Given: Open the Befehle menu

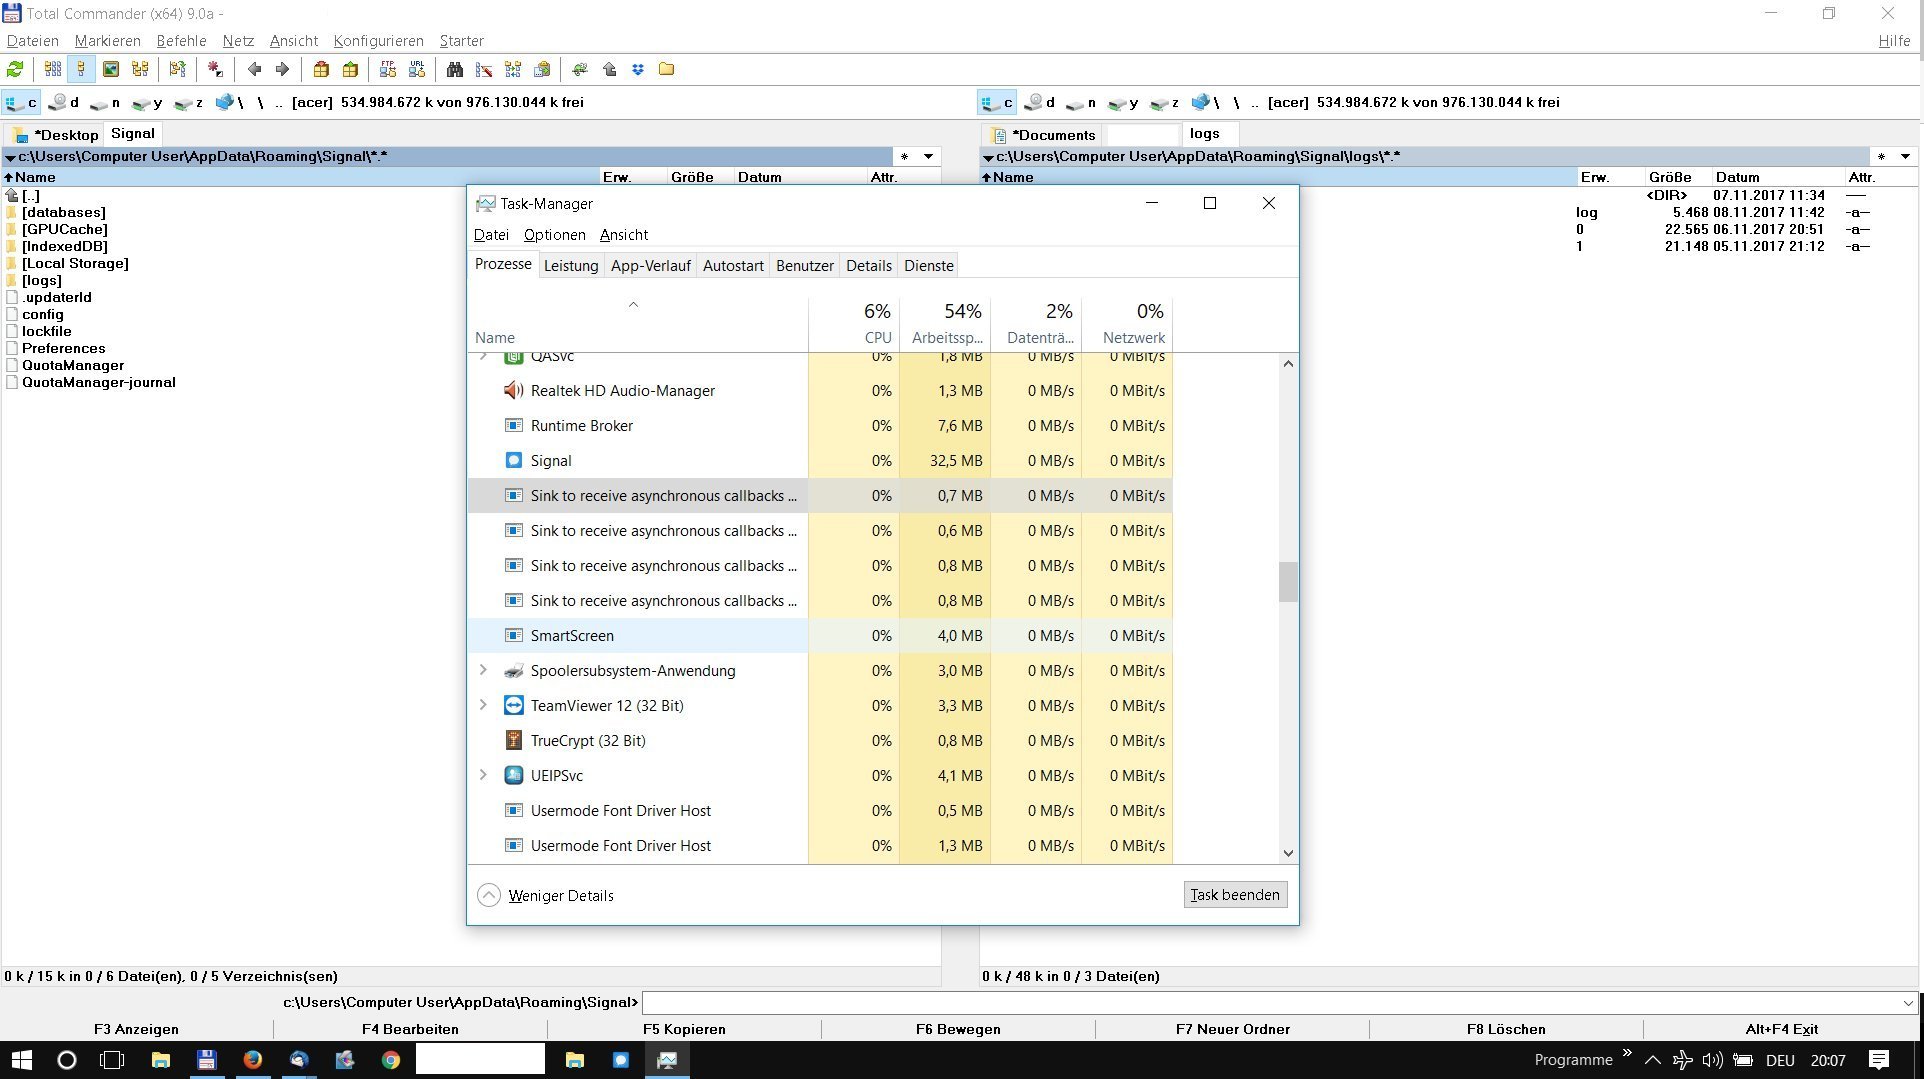Looking at the screenshot, I should [181, 41].
